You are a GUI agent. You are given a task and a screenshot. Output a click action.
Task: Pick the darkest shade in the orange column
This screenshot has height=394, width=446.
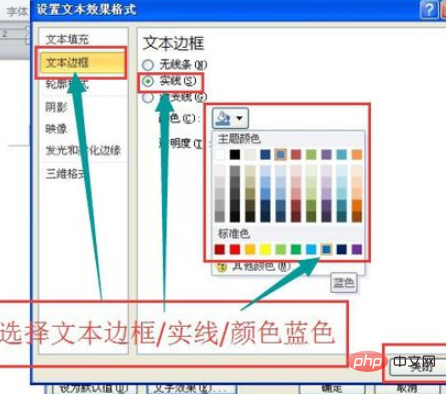[x=357, y=217]
